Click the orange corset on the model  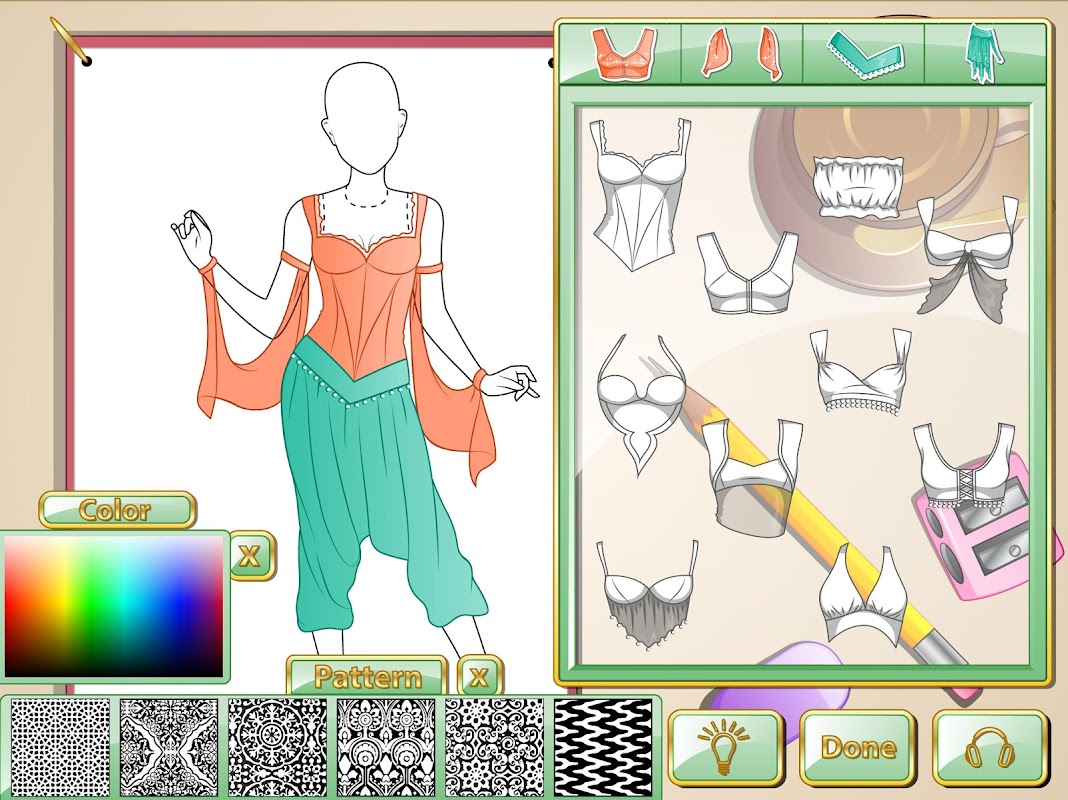pyautogui.click(x=366, y=293)
